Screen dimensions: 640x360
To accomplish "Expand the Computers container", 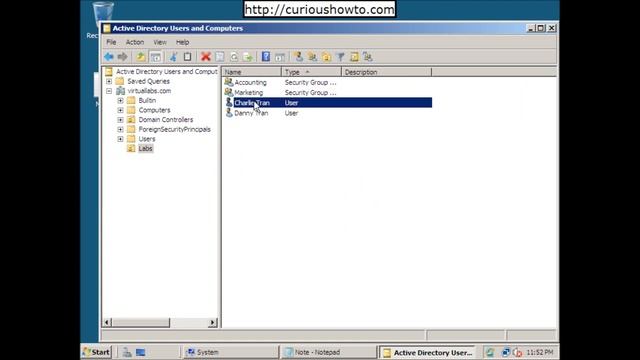I will pyautogui.click(x=120, y=110).
